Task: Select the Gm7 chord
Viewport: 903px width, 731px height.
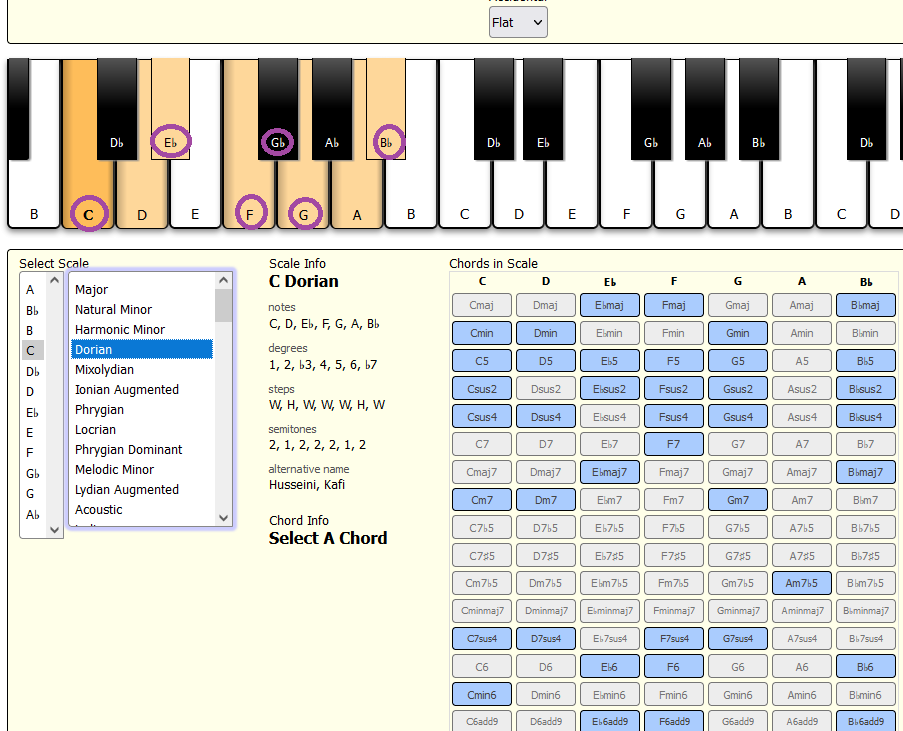Action: 738,500
